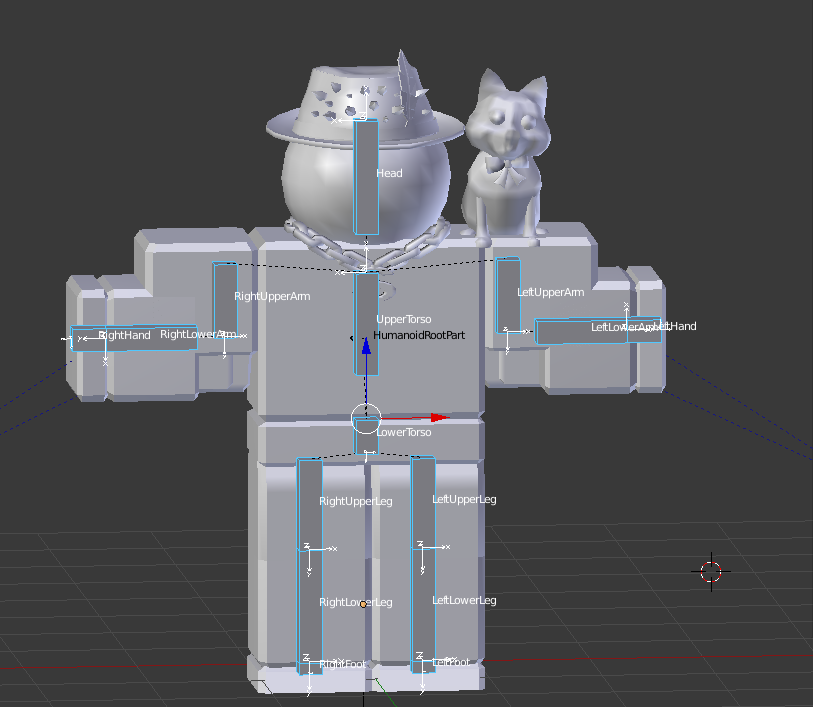
Task: Click the LeftFoot label
Action: (x=449, y=661)
